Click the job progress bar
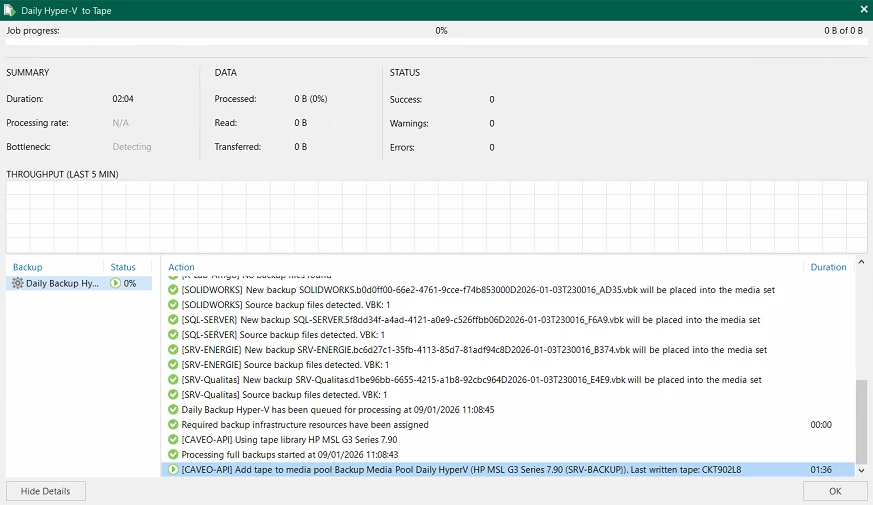 [436, 41]
